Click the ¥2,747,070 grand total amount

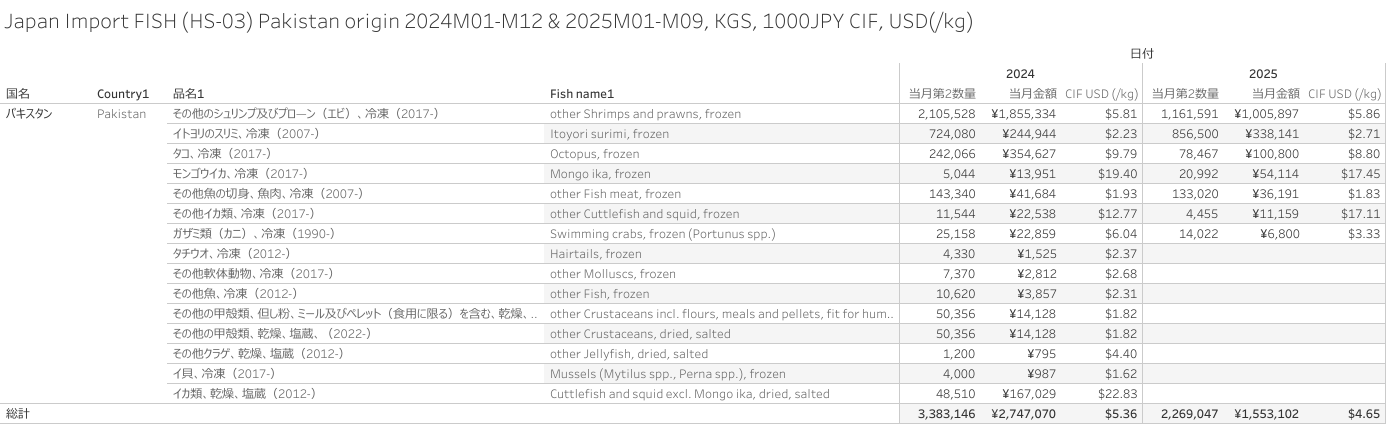click(x=1023, y=413)
